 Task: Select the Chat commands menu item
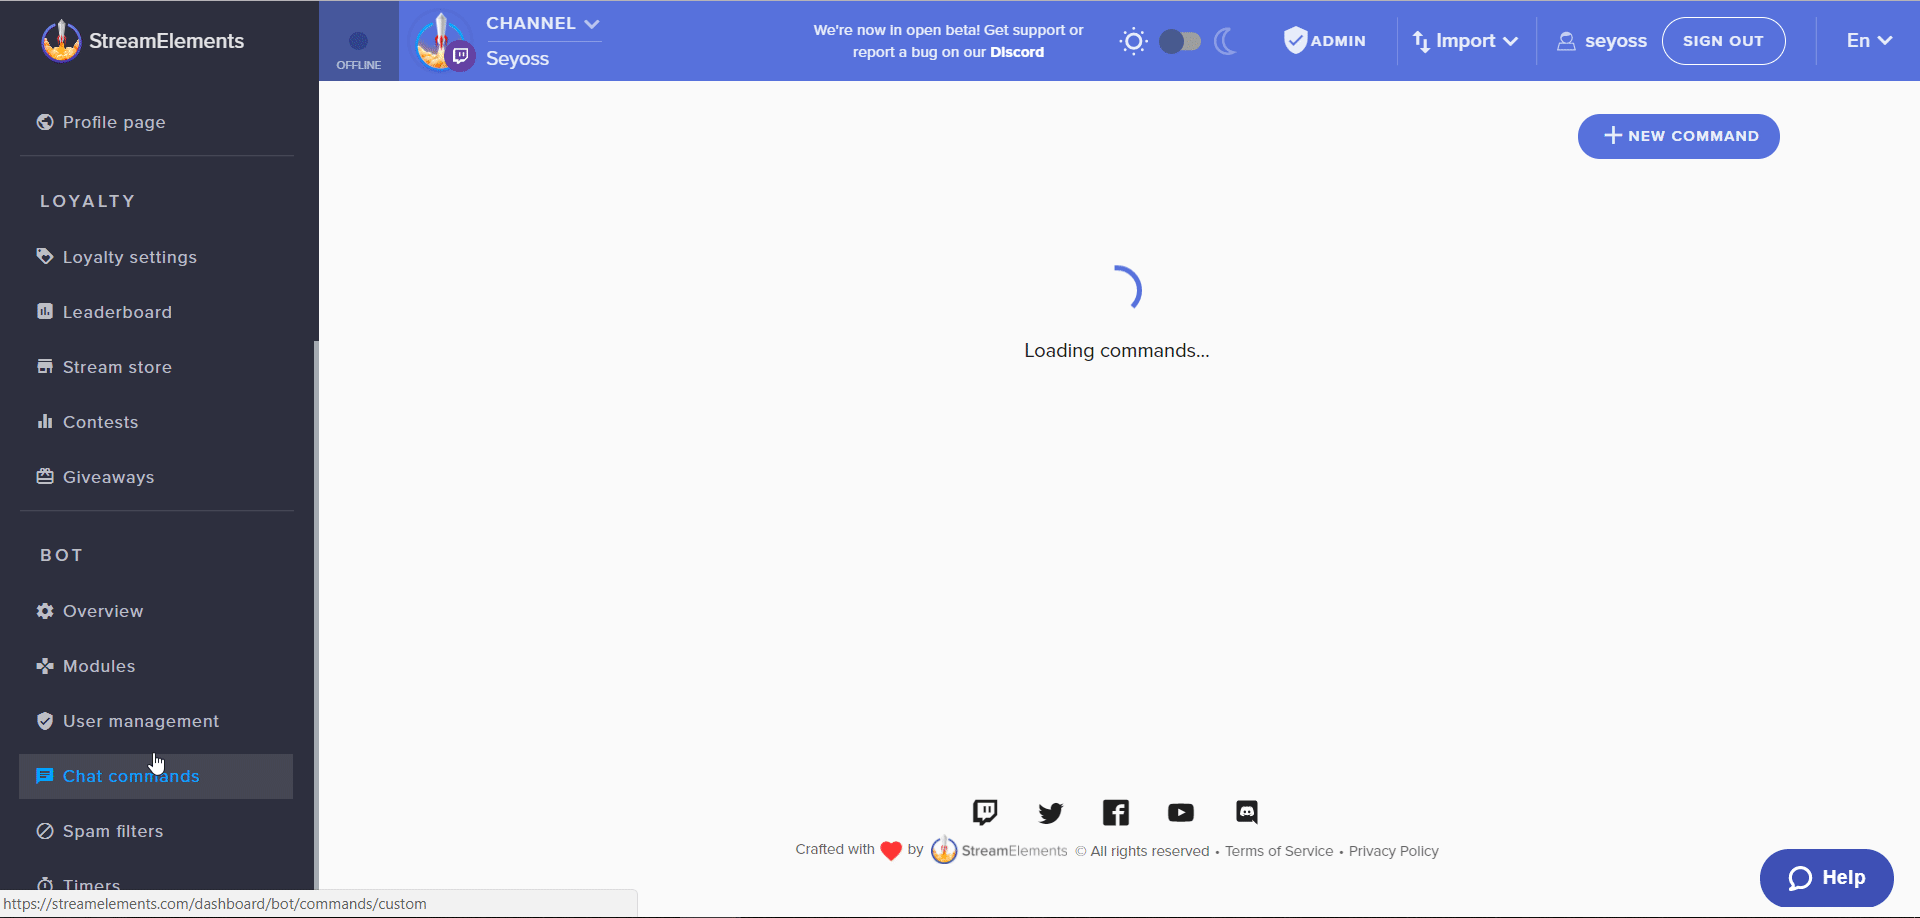tap(156, 776)
